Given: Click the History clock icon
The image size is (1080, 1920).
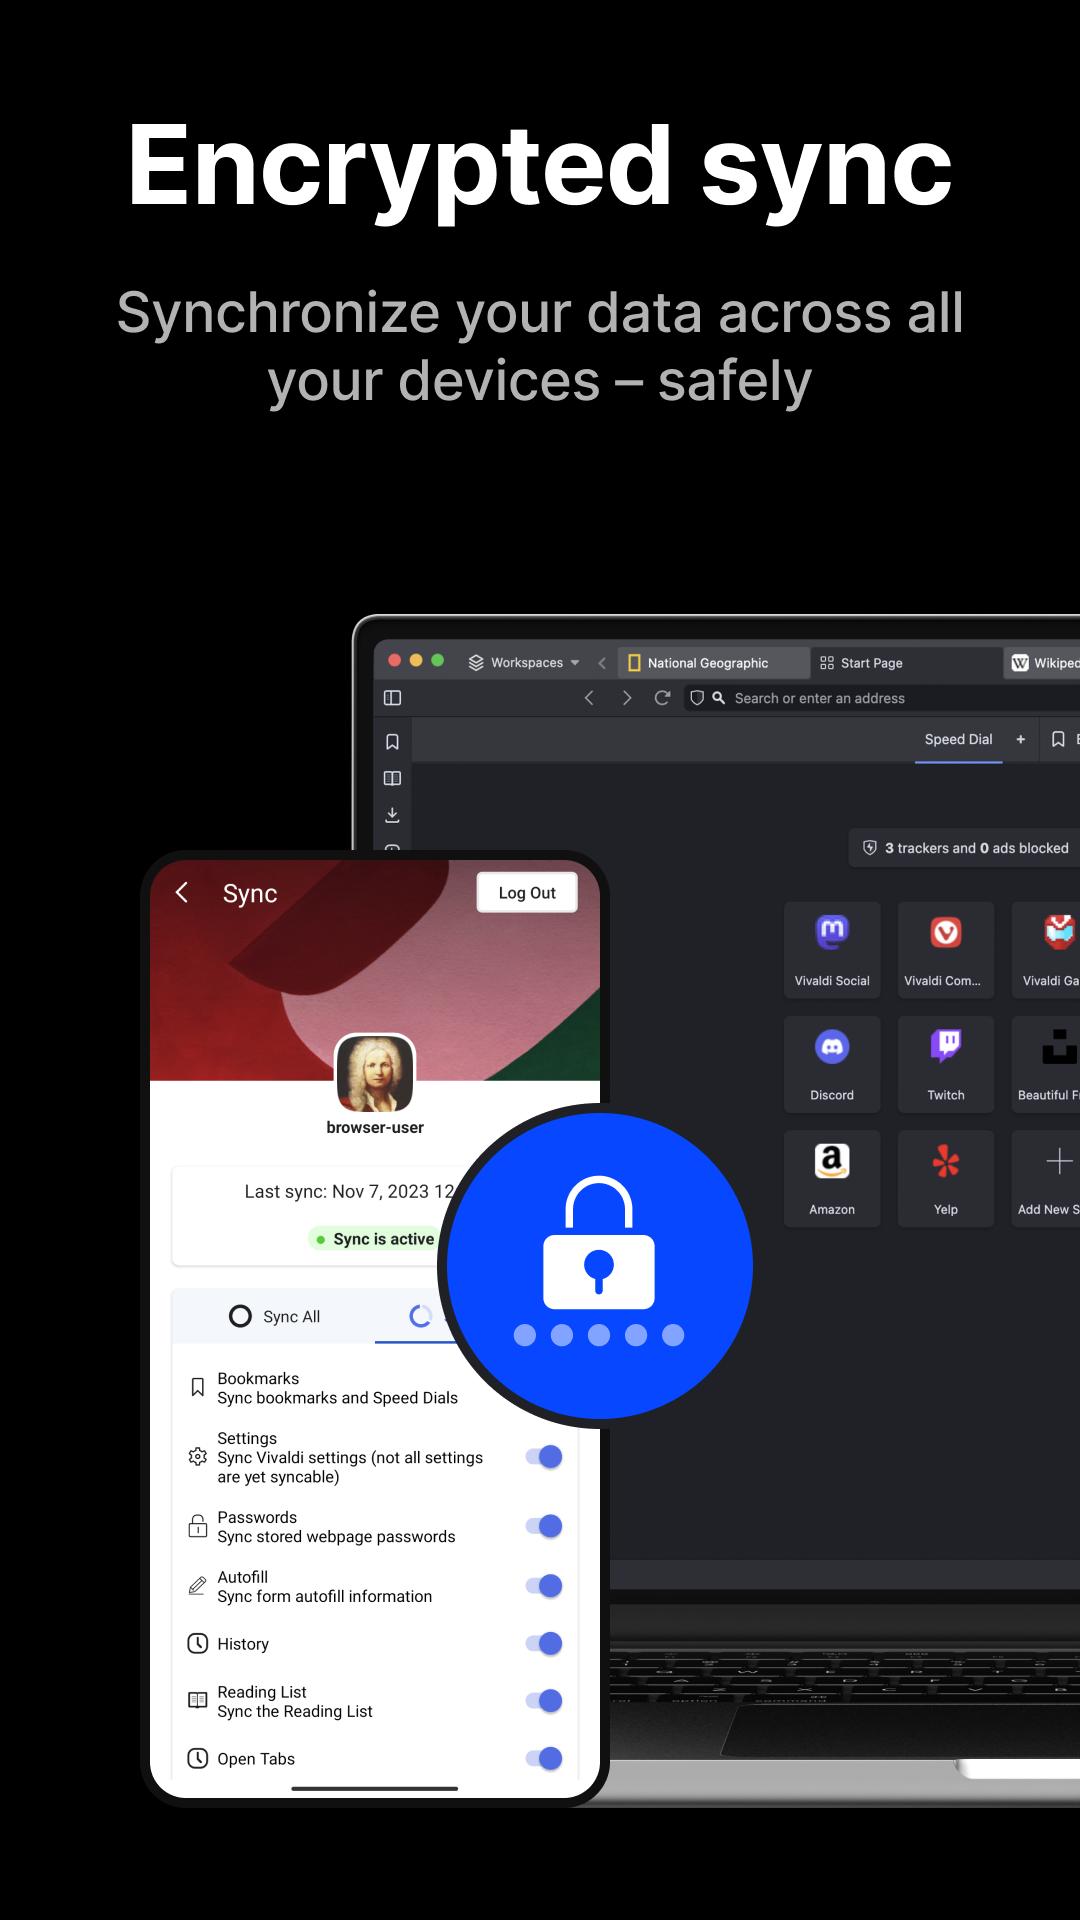Looking at the screenshot, I should 198,1644.
